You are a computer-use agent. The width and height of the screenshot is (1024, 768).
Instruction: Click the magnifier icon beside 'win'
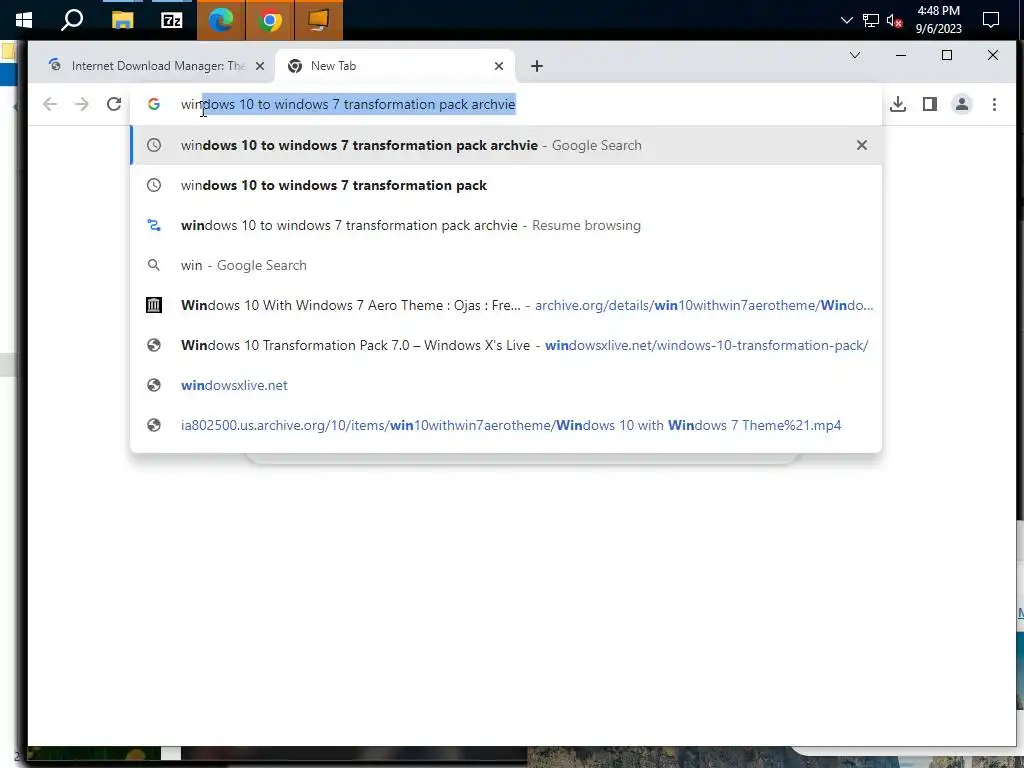click(153, 265)
